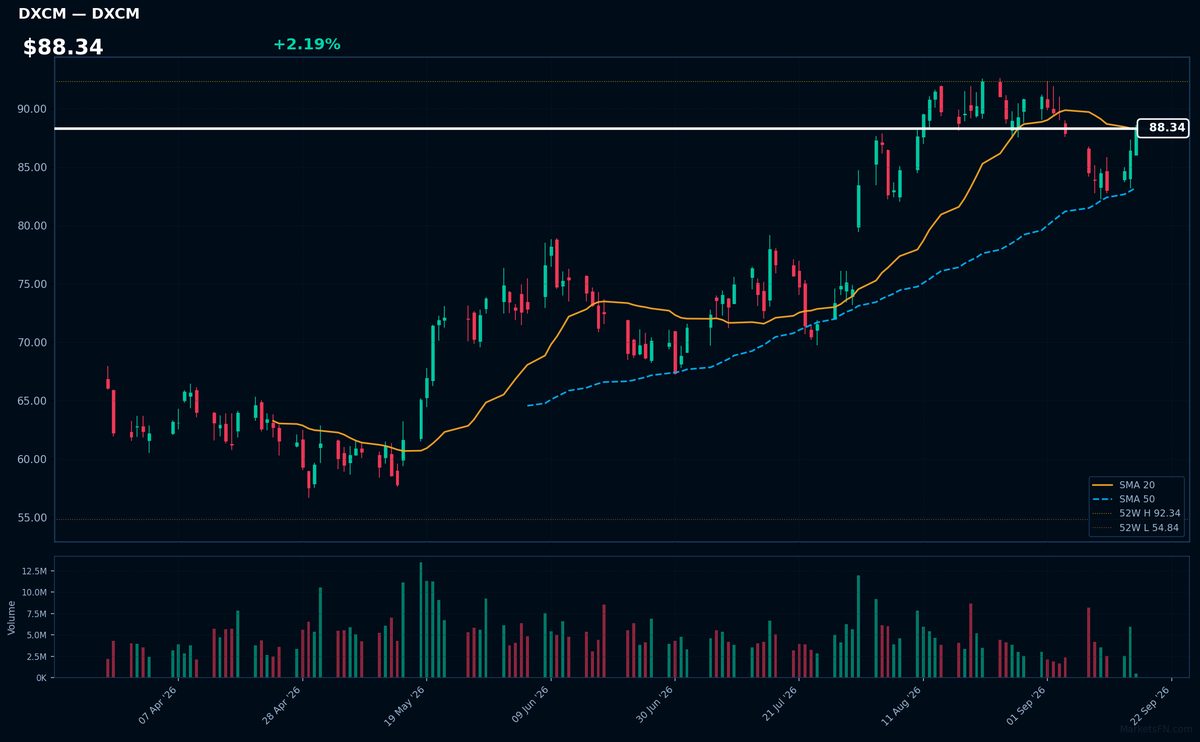
Task: Click the 80.00 price axis label
Action: click(x=31, y=226)
